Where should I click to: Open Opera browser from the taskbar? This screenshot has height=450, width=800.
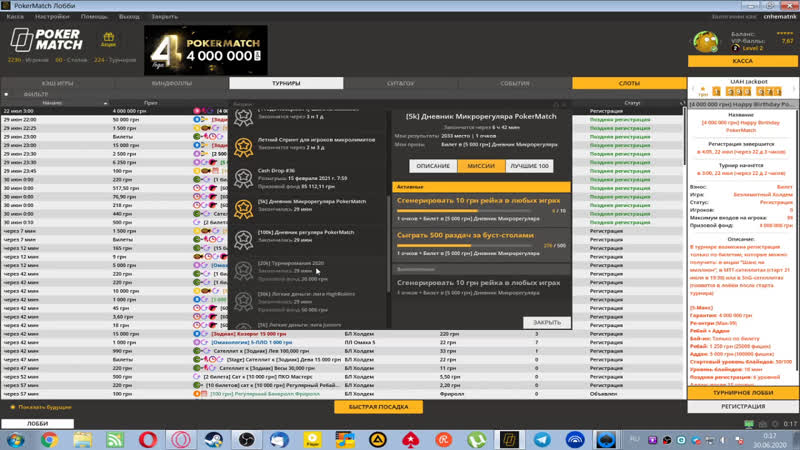pos(147,439)
